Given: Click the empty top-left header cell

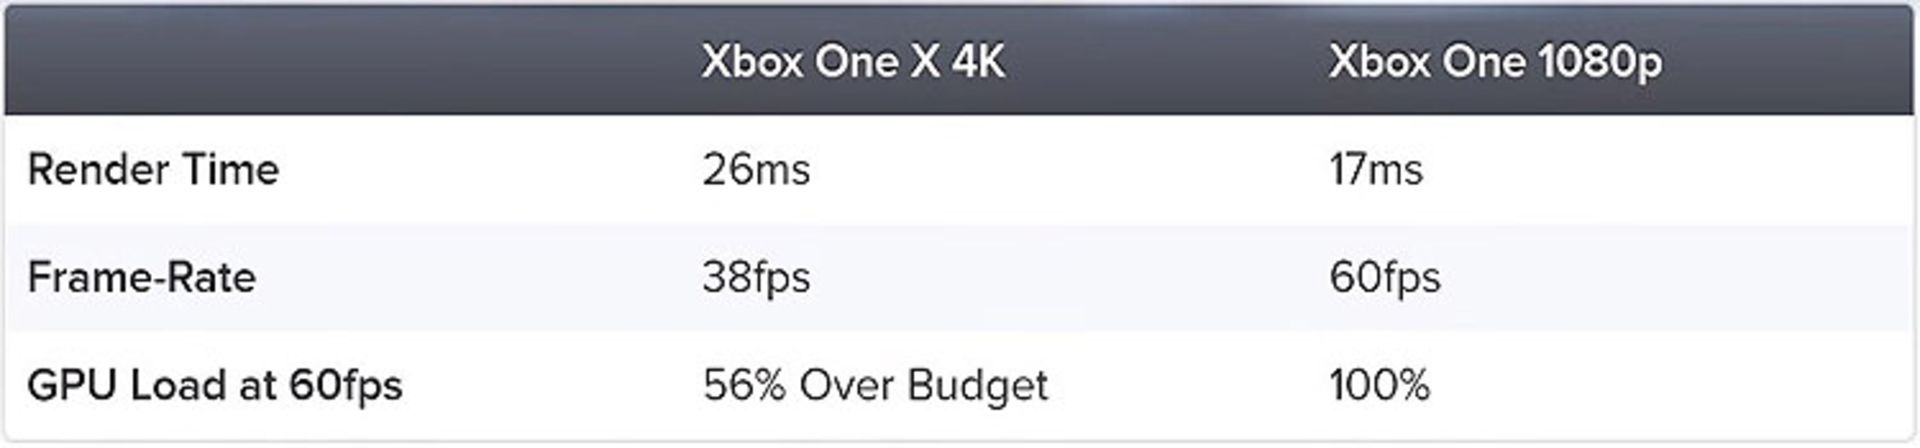Looking at the screenshot, I should tap(340, 62).
